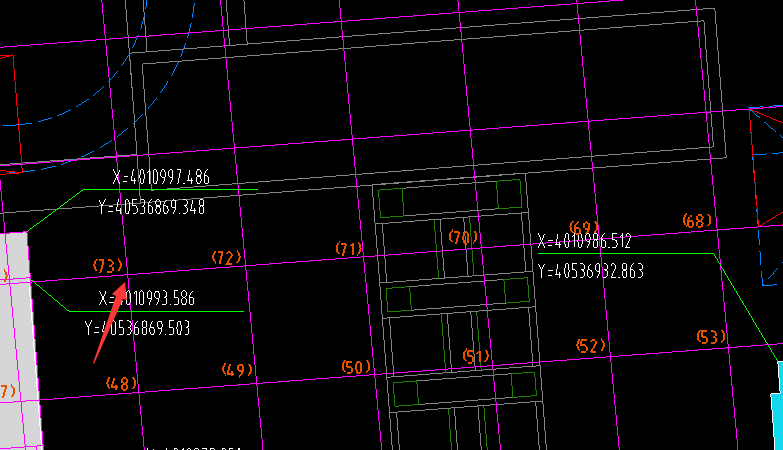Select the coordinate text X=4010997.486
The image size is (783, 450).
162,177
